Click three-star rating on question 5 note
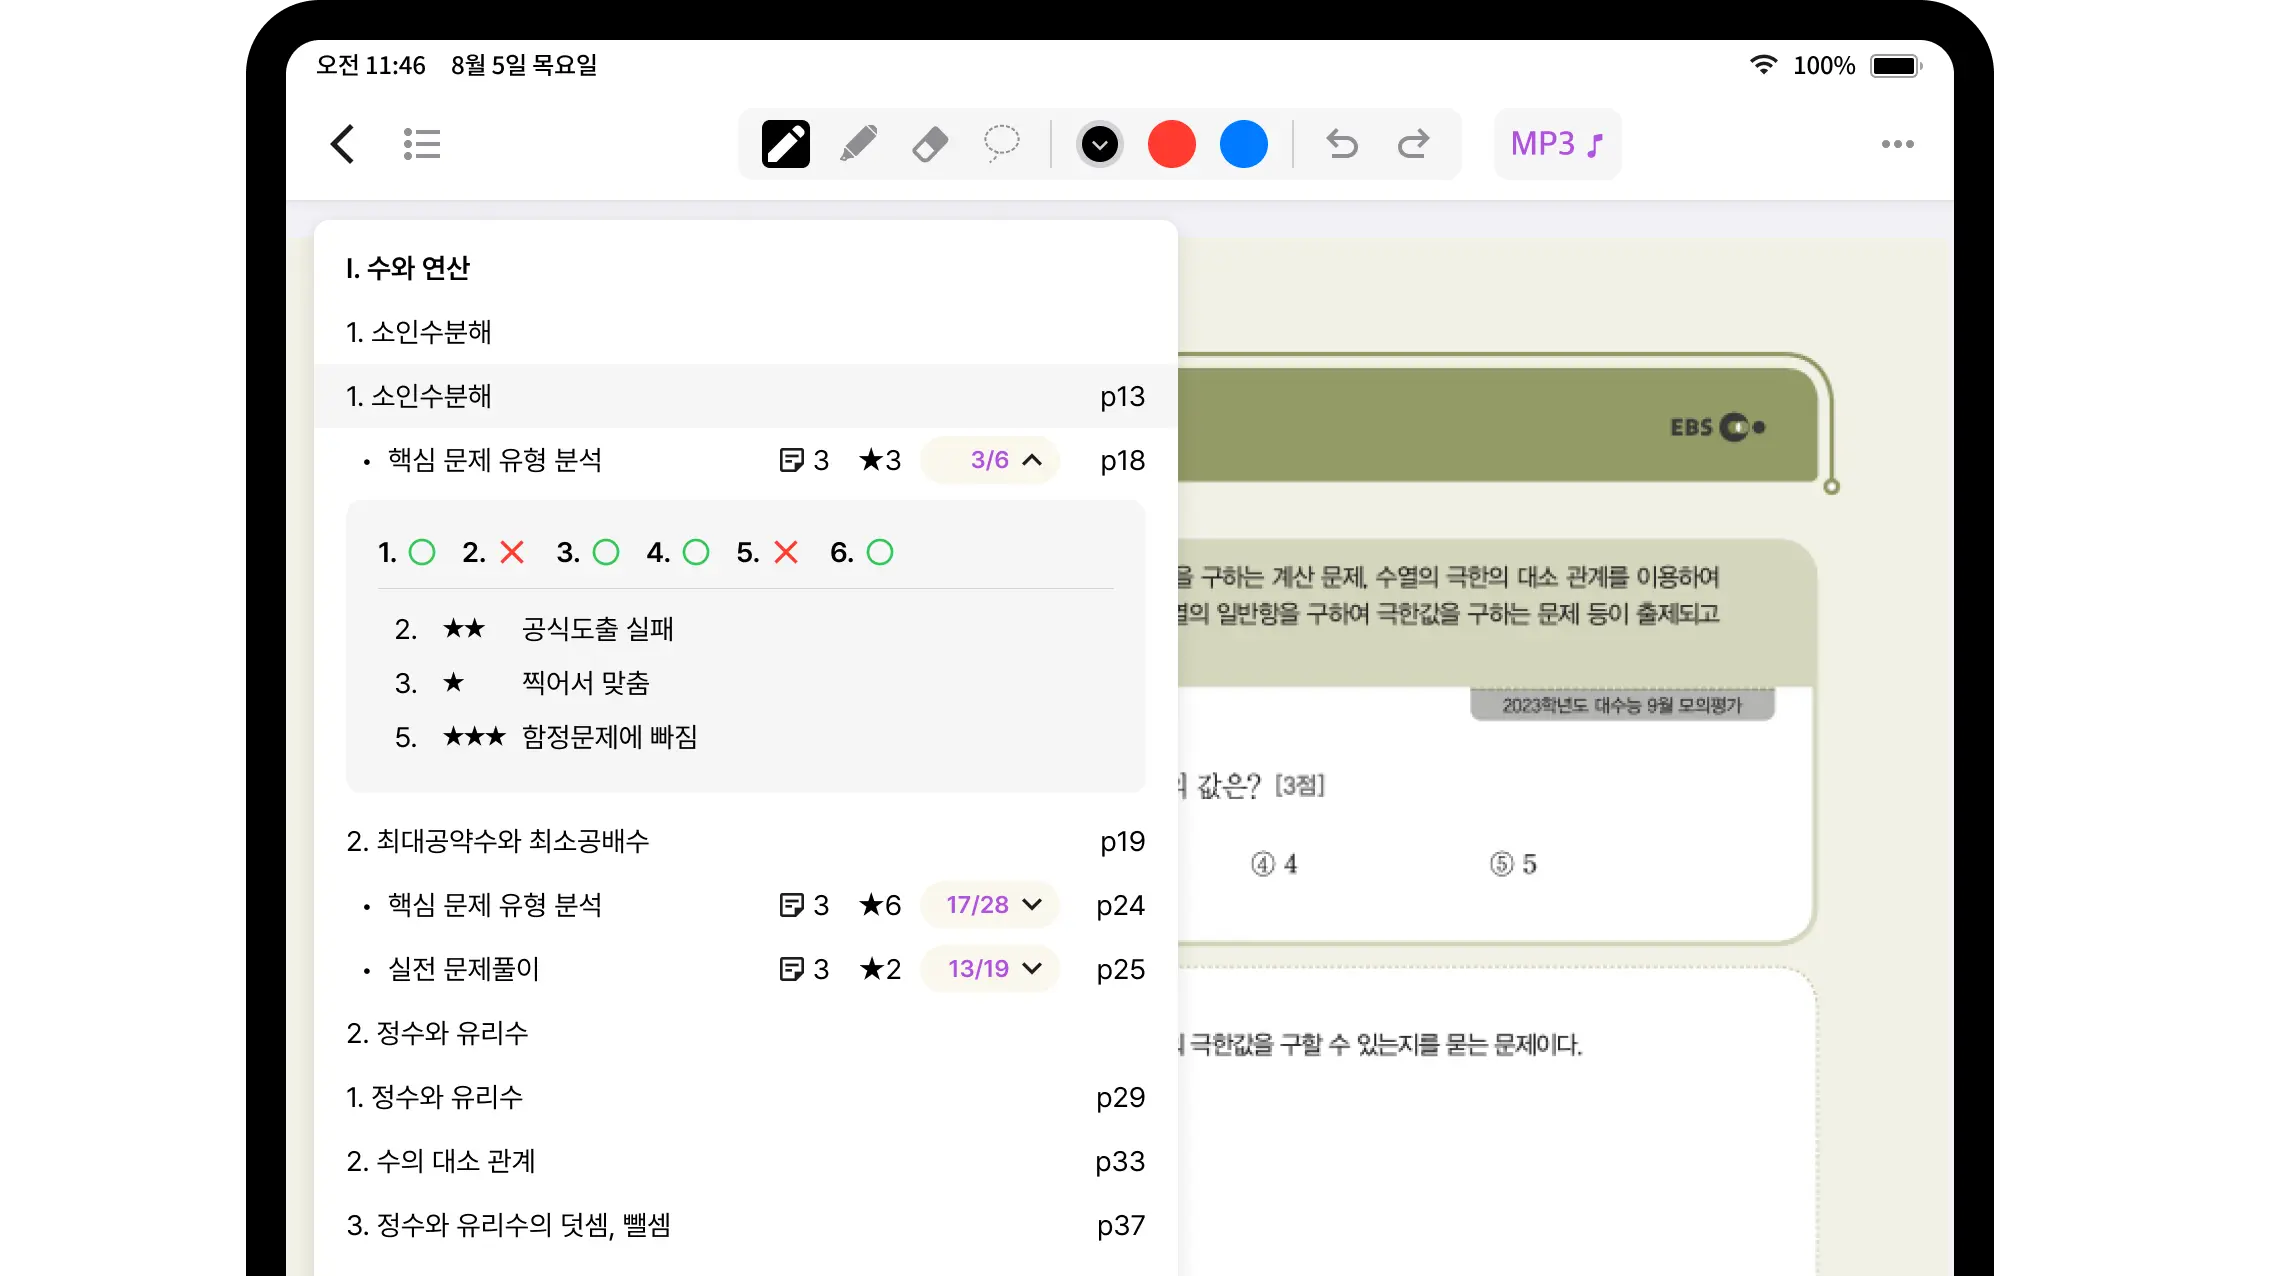Screen dimensions: 2286x1276 tap(475, 737)
